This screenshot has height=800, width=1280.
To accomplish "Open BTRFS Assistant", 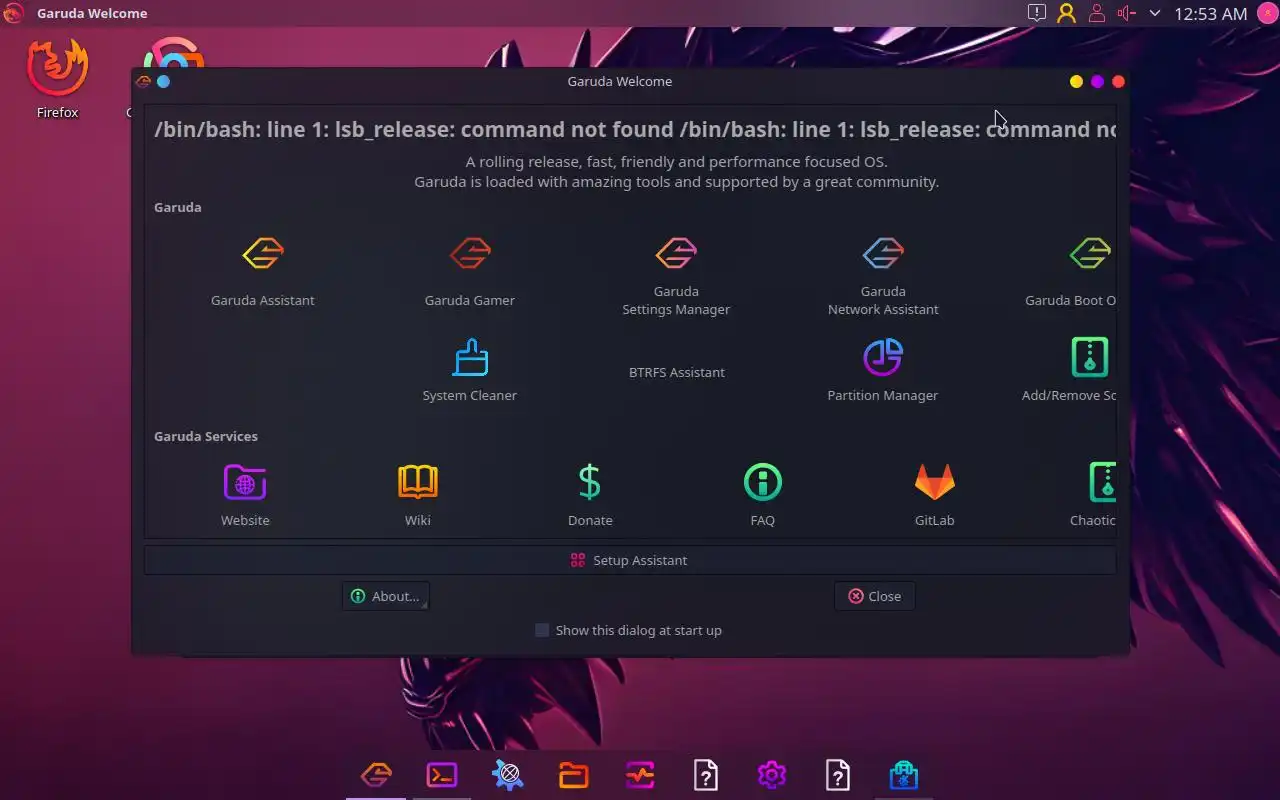I will [676, 372].
